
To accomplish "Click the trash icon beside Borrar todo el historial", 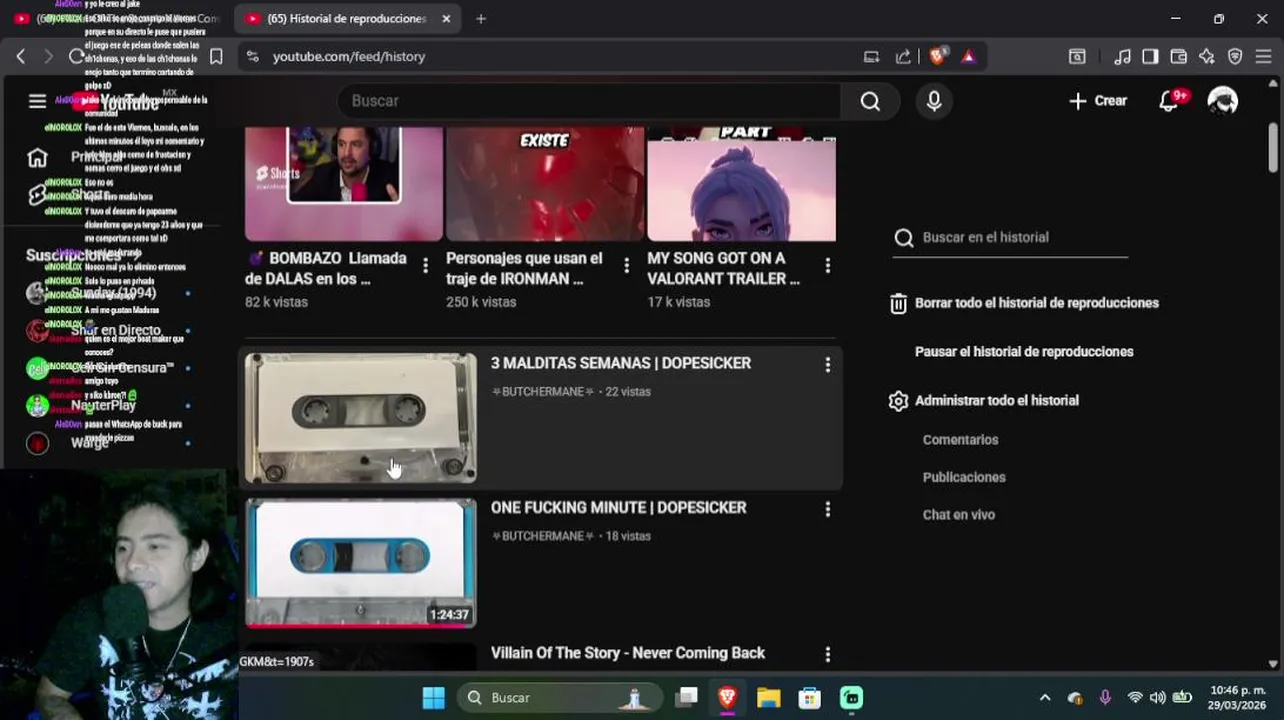I will pos(898,304).
